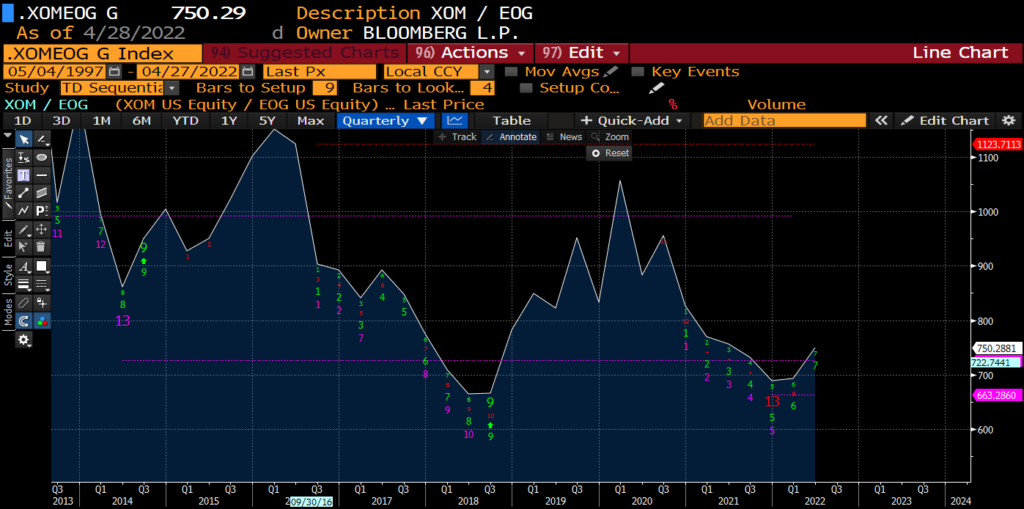This screenshot has width=1024, height=509.
Task: Click the start date field 05/04/1997
Action: 54,72
